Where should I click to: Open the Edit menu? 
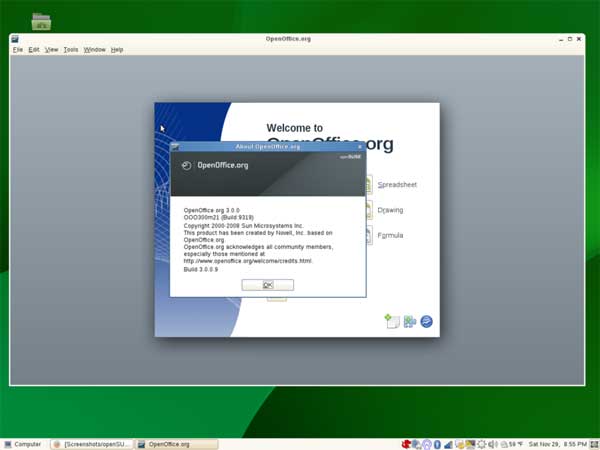point(34,49)
